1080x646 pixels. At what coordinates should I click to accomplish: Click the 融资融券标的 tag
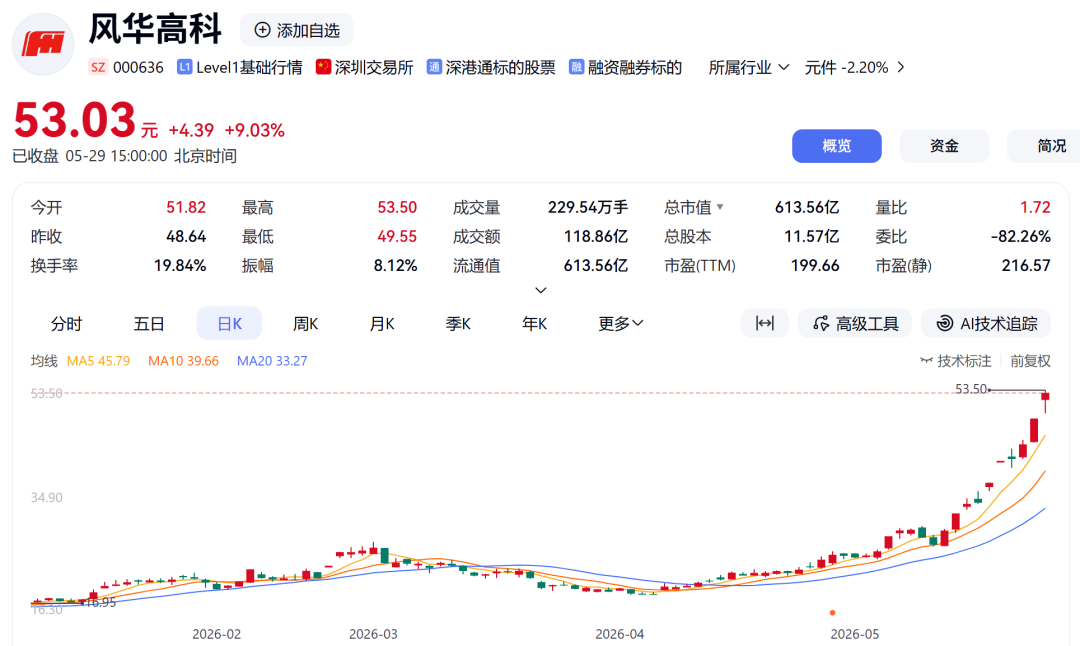(634, 67)
